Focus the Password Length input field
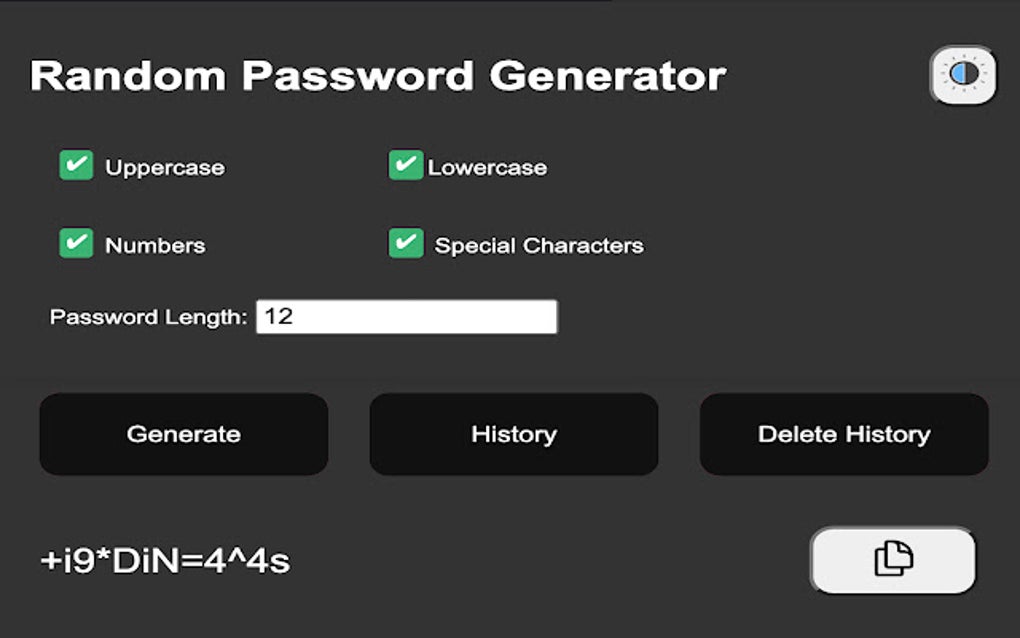This screenshot has height=638, width=1020. pos(406,317)
